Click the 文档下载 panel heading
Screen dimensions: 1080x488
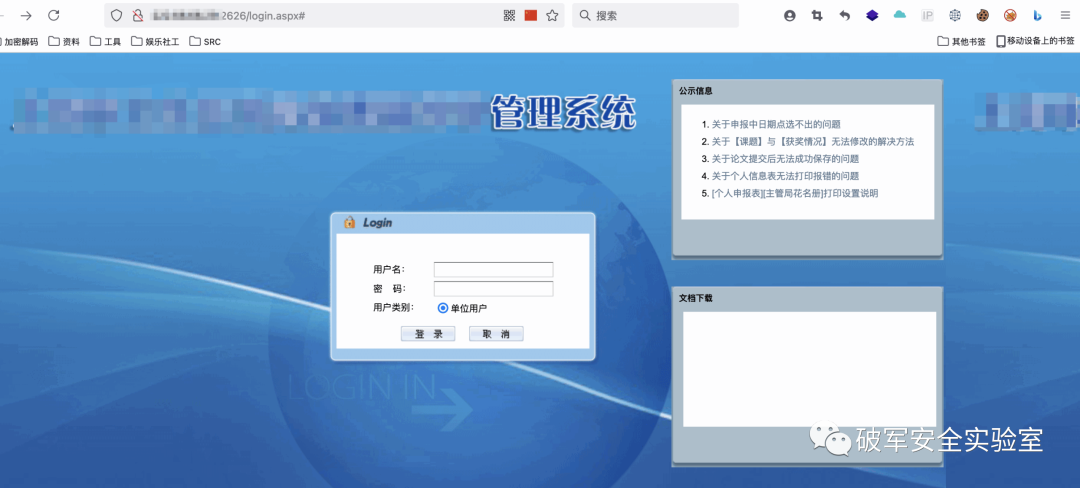[x=696, y=298]
